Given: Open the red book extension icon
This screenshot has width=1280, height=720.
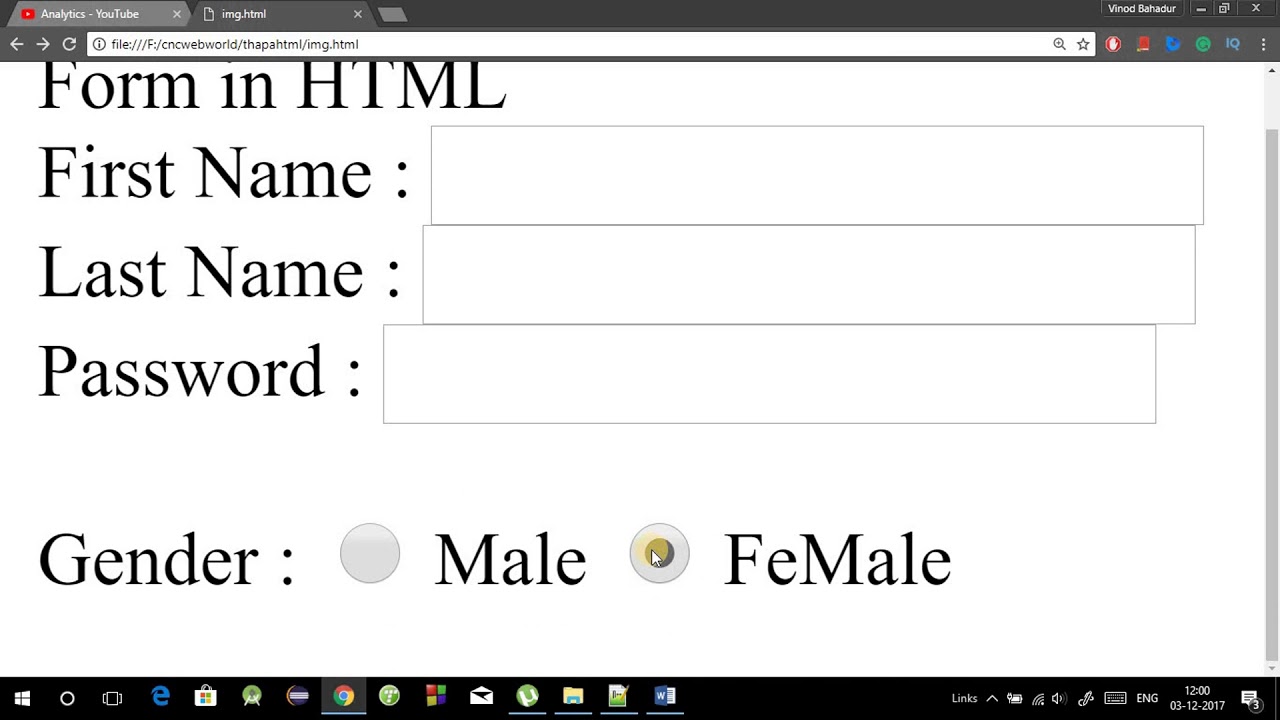Looking at the screenshot, I should click(1143, 44).
